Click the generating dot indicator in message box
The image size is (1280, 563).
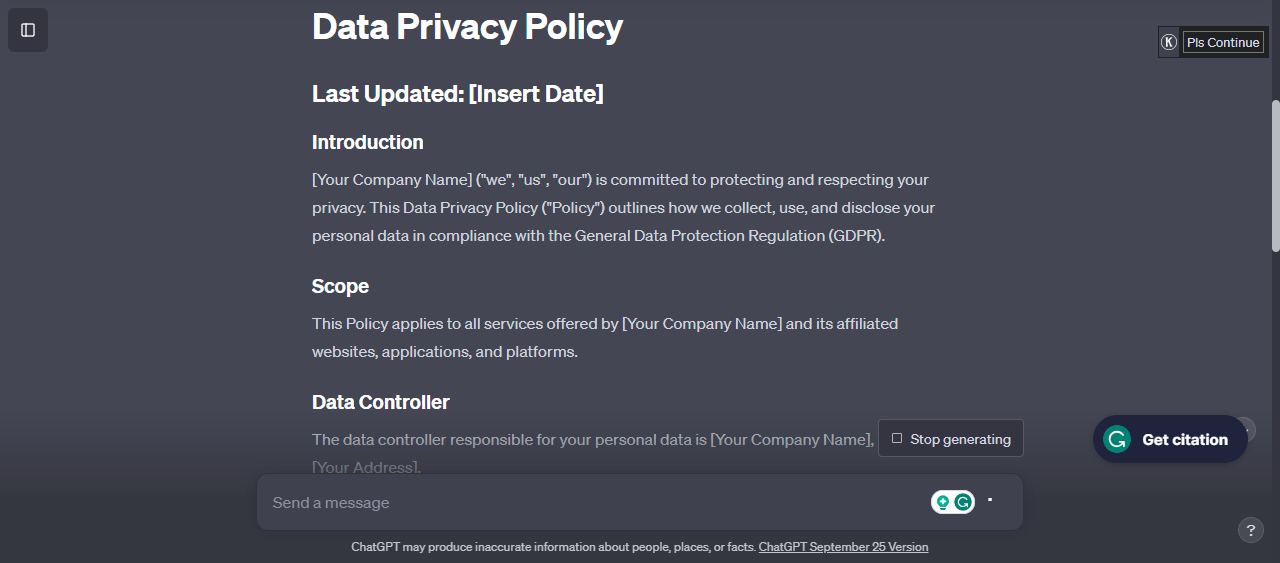coord(990,498)
